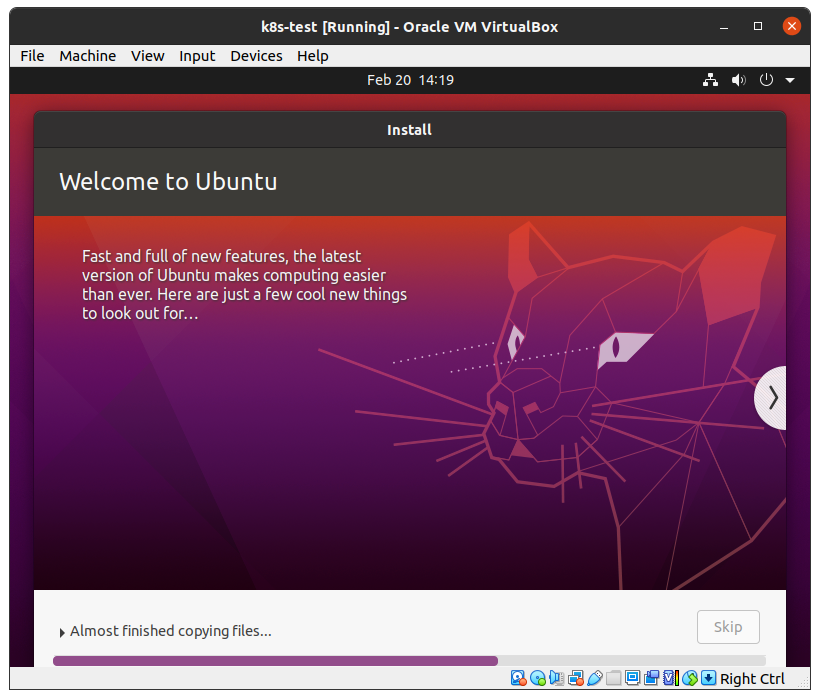Screen dimensions: 820x699
Task: Click the guest power icon
Action: (766, 80)
